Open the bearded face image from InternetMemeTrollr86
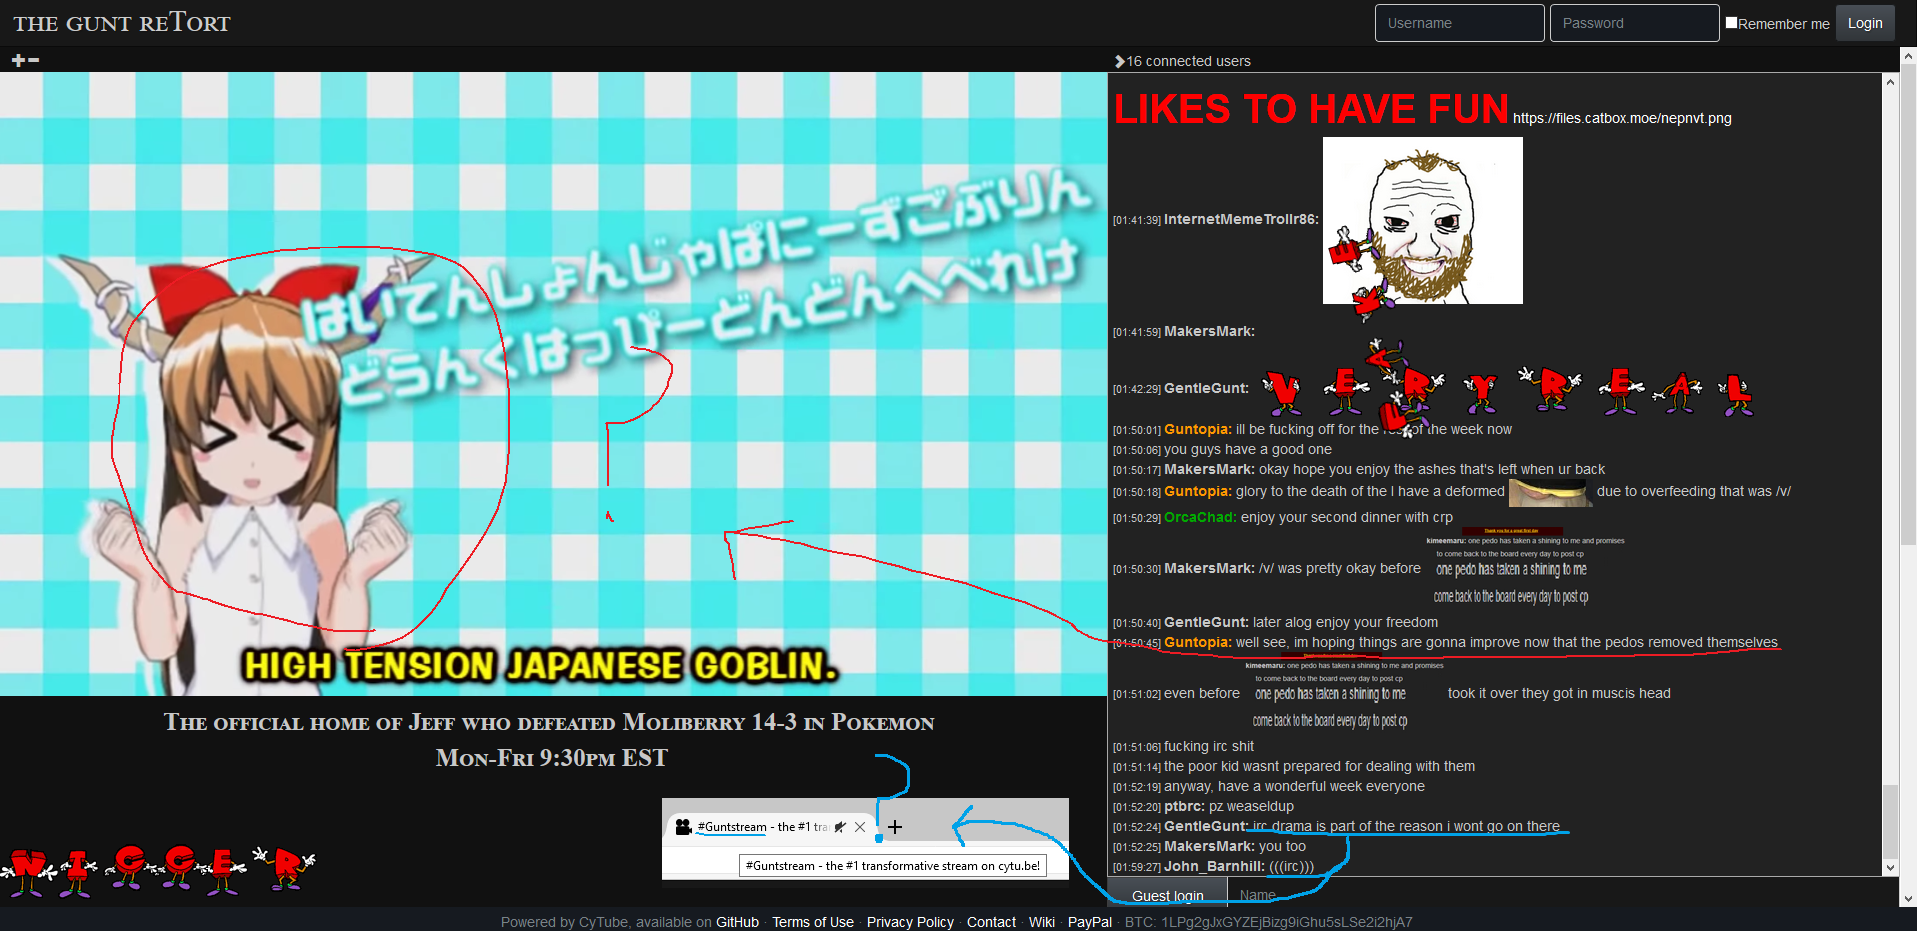1917x931 pixels. click(1422, 220)
